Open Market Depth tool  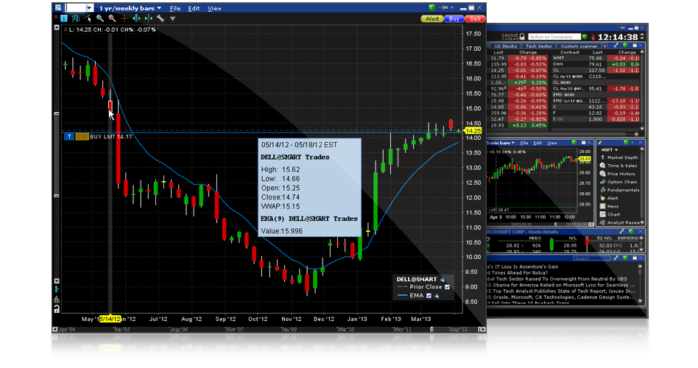tap(619, 158)
